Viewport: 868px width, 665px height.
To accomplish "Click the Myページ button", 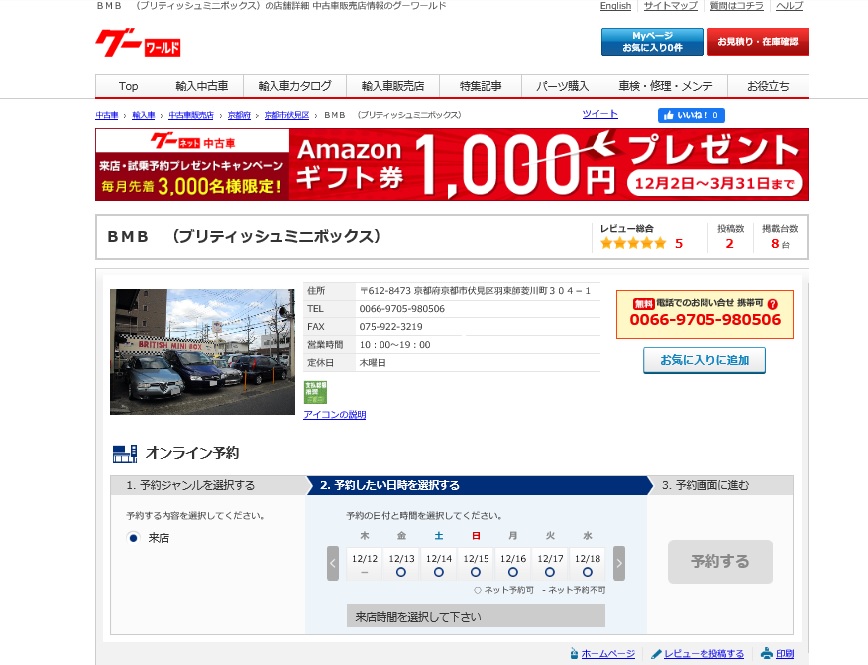I will pos(652,42).
